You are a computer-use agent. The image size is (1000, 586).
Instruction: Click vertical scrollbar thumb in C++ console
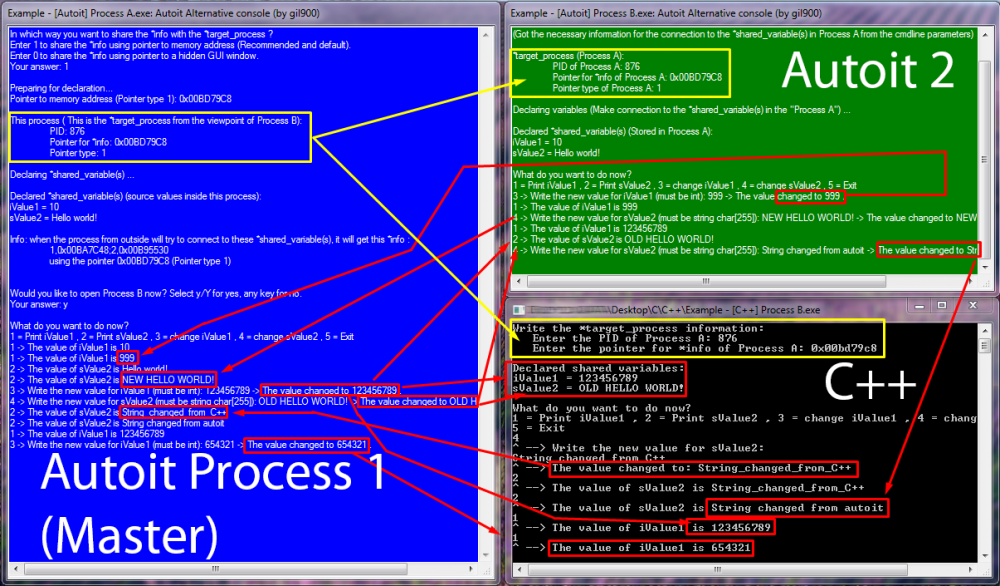click(984, 344)
